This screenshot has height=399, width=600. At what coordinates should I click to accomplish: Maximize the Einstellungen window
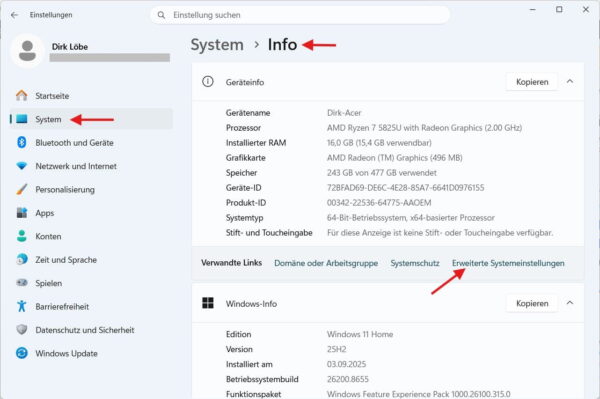pyautogui.click(x=559, y=10)
